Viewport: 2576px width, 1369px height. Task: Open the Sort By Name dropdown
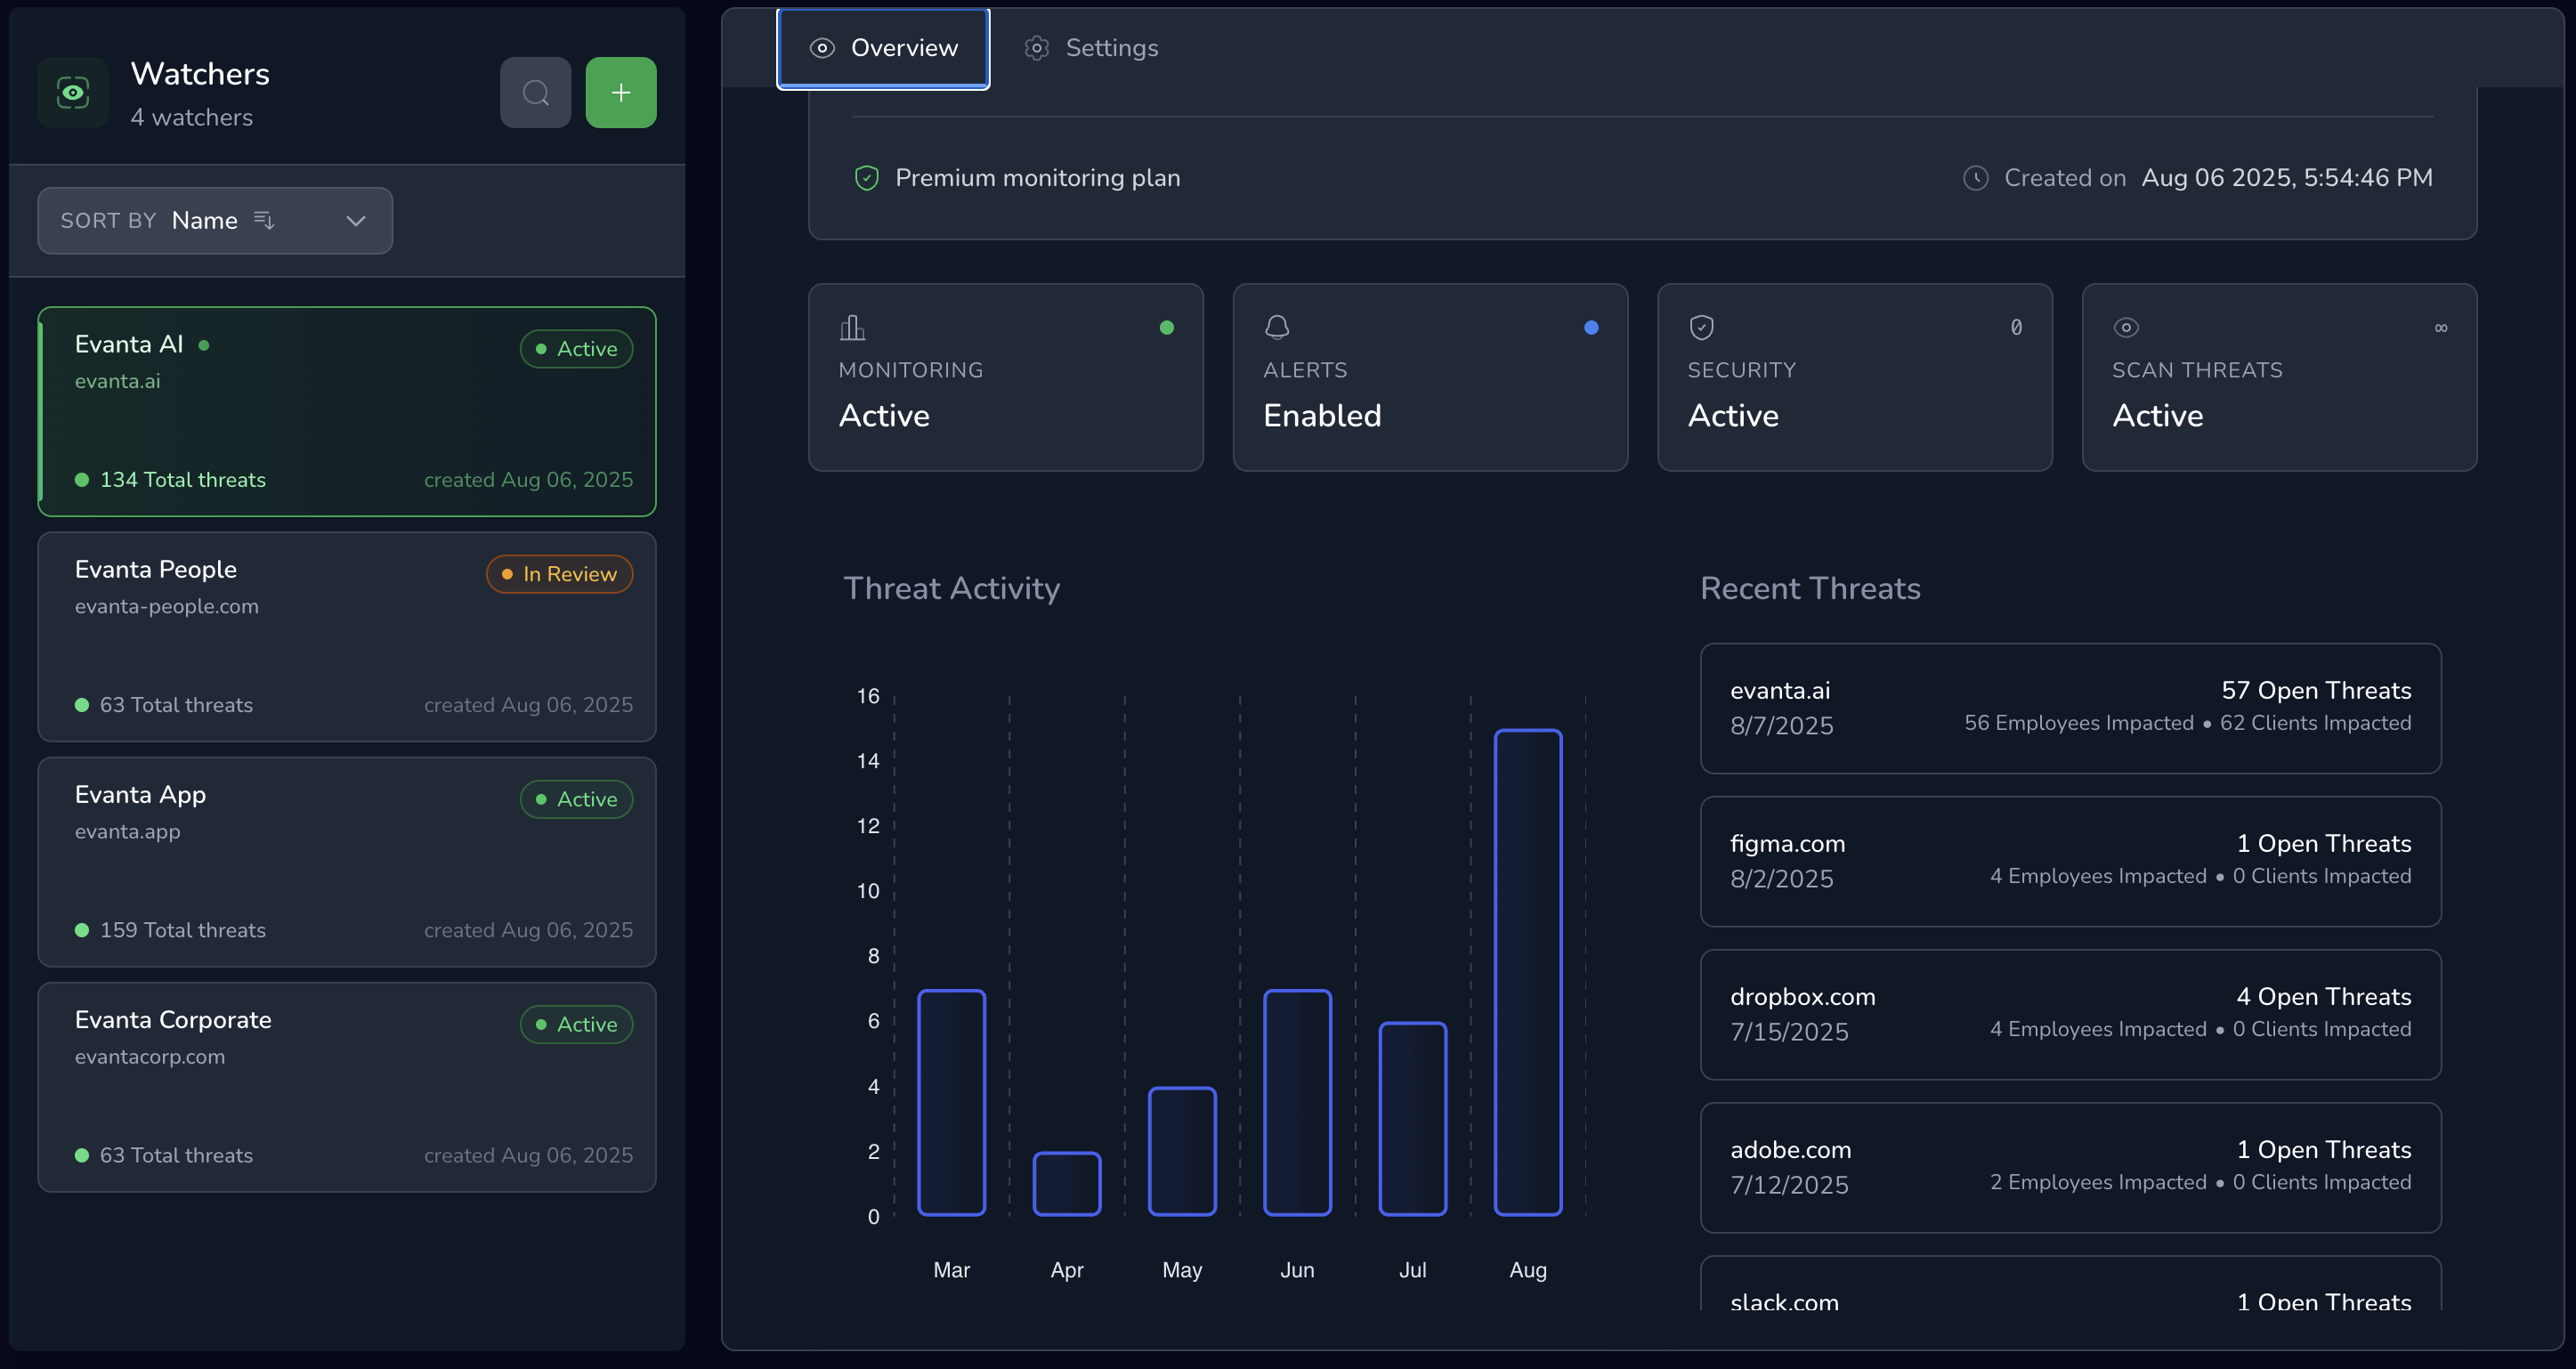[215, 221]
